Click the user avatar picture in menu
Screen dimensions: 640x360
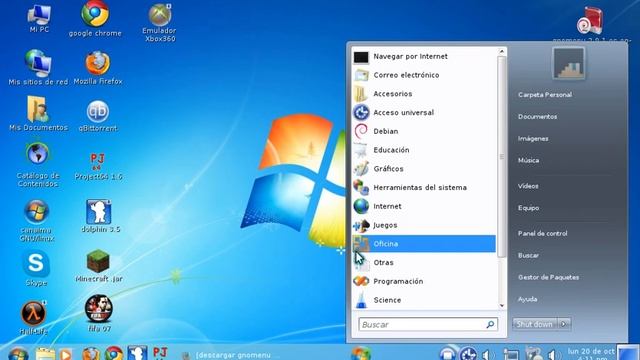tap(569, 63)
